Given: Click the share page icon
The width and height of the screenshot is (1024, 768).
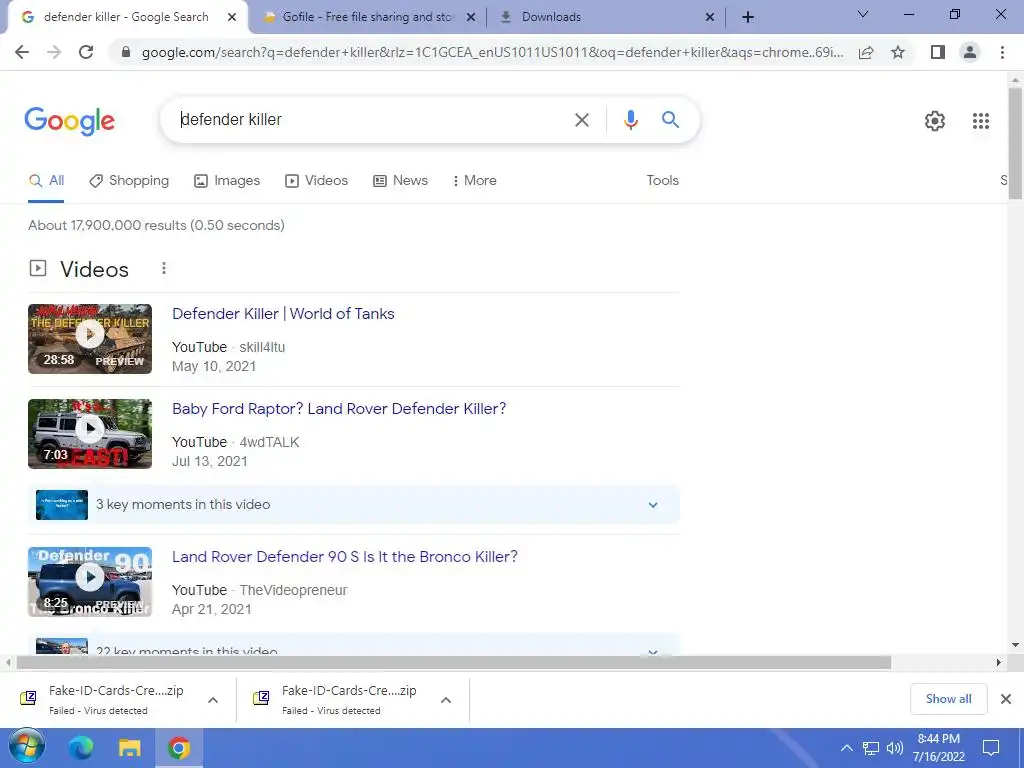Looking at the screenshot, I should click(x=866, y=52).
